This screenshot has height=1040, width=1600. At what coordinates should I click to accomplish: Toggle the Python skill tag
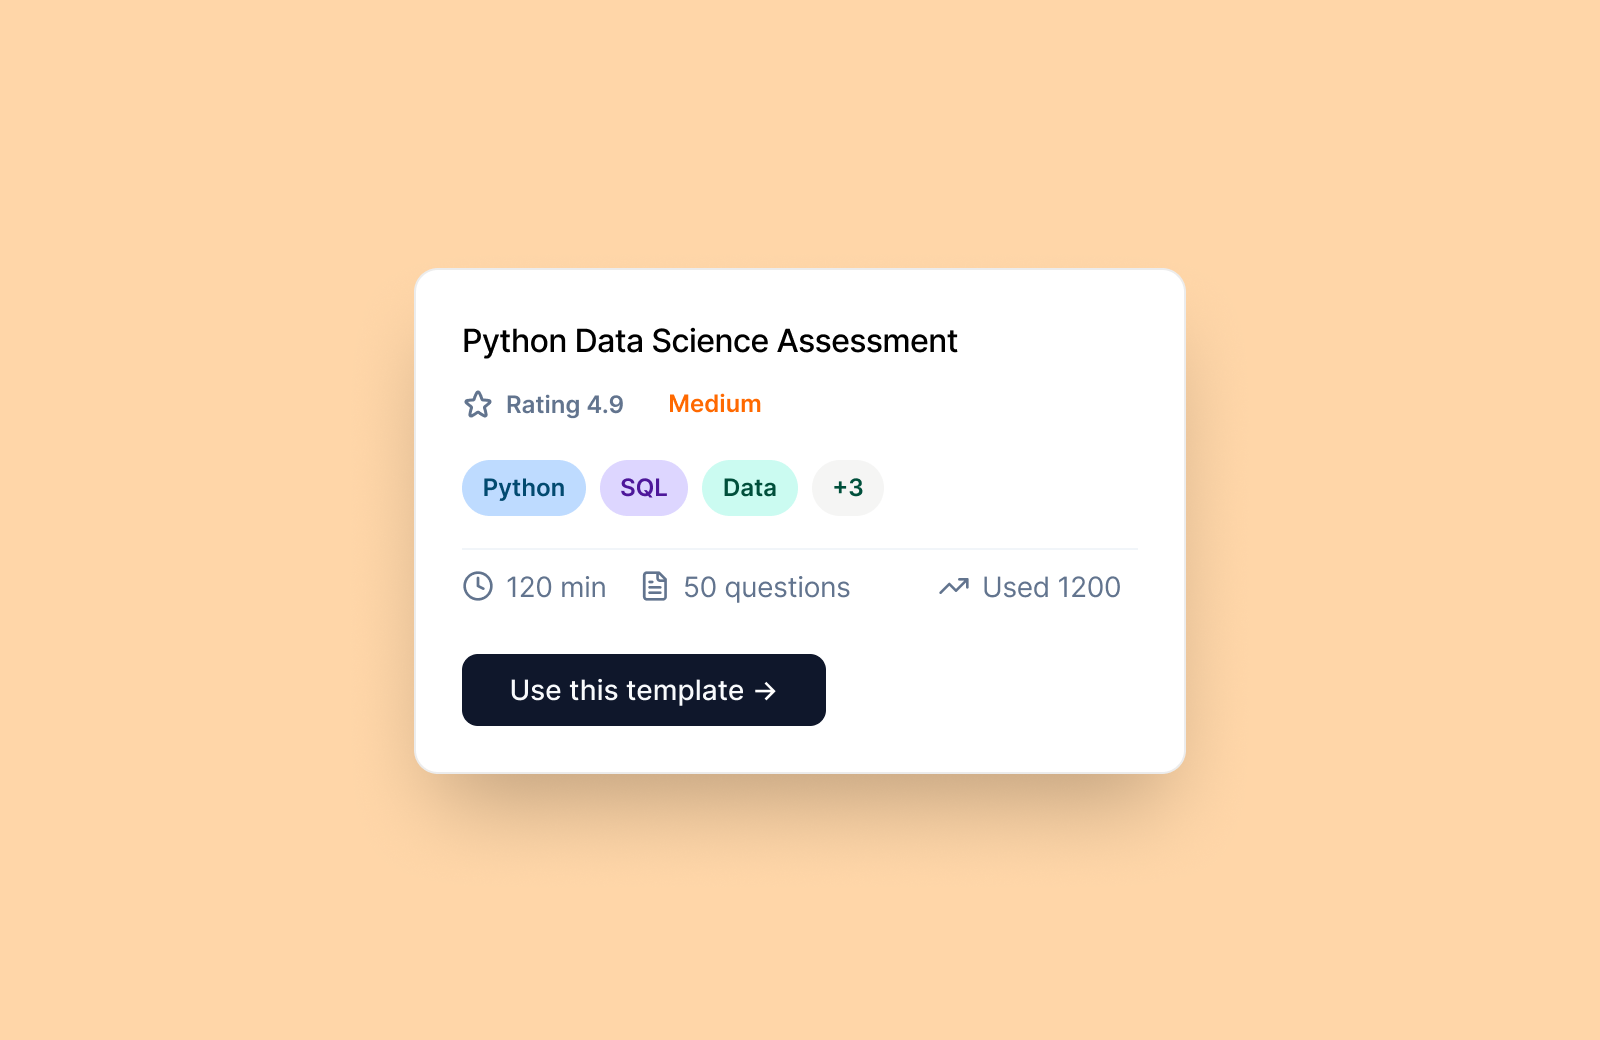coord(523,488)
